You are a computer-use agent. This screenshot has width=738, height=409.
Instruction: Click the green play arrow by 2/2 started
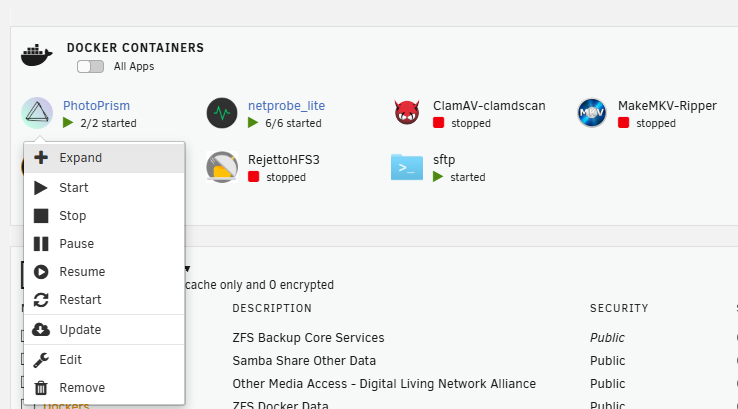click(68, 123)
